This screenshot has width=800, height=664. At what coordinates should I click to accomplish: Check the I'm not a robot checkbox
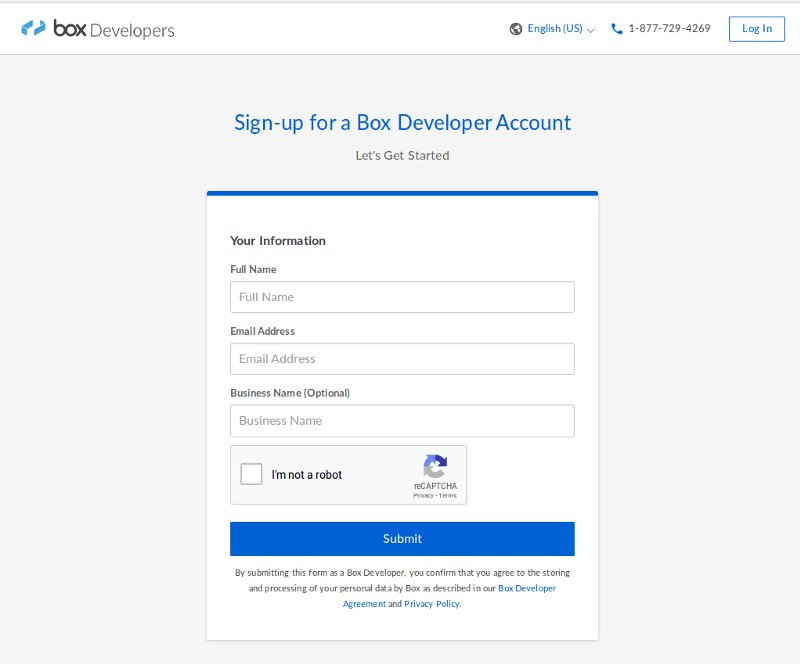pyautogui.click(x=251, y=474)
